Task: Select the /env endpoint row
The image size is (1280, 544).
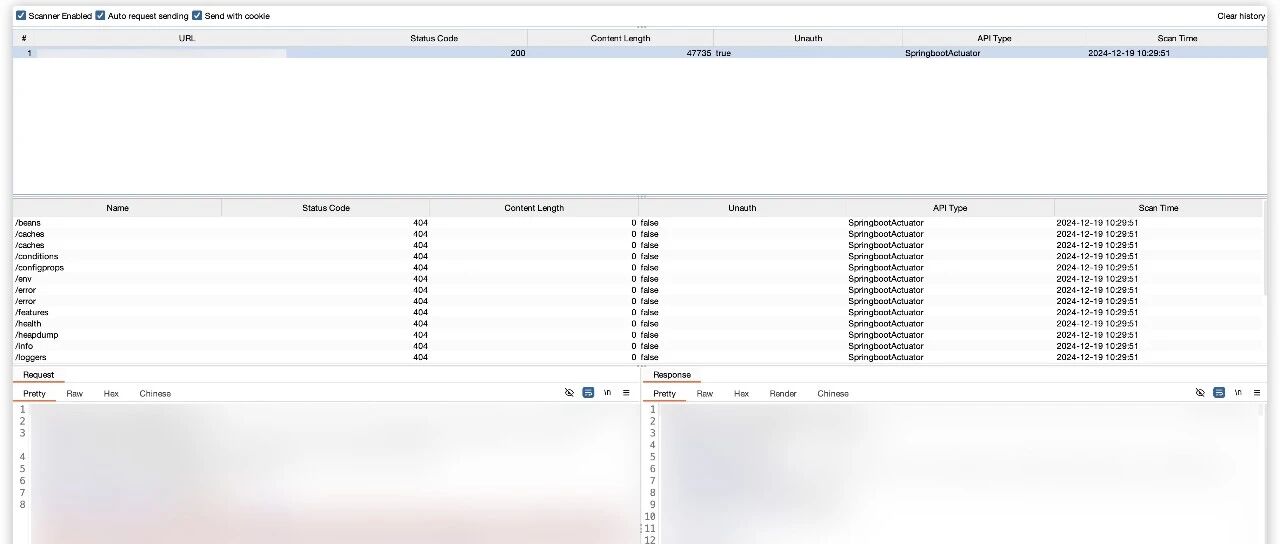Action: point(638,279)
